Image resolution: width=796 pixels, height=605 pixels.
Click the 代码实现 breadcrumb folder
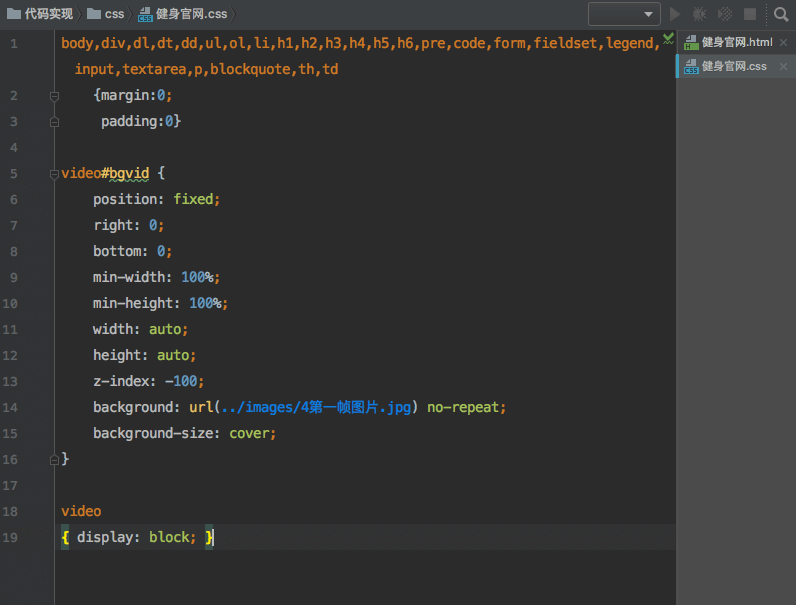pyautogui.click(x=41, y=14)
